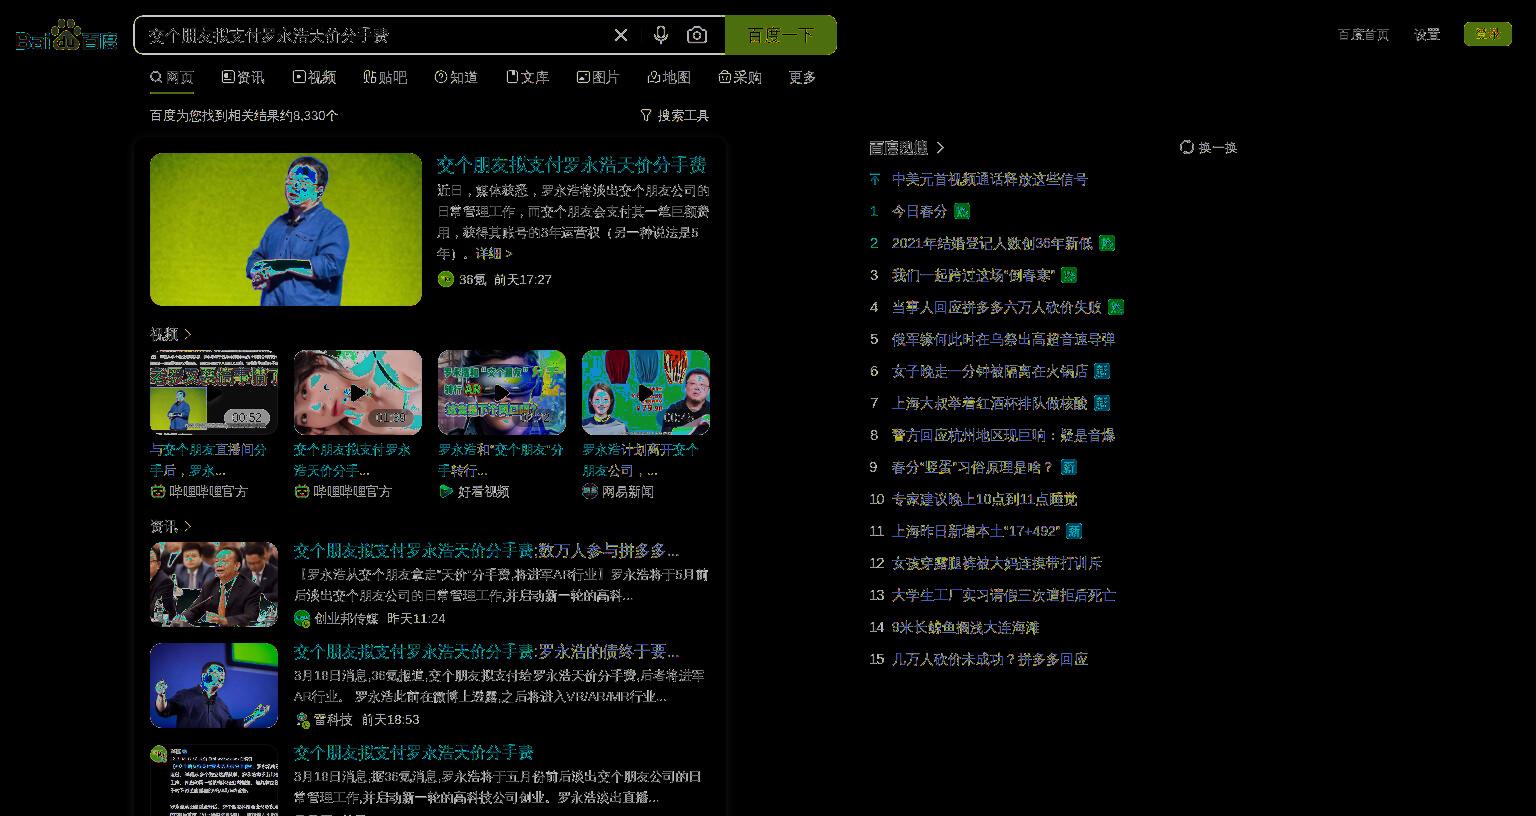The image size is (1536, 816).
Task: Open hot topic 2021年结婚登记人数创36年新低
Action: click(991, 243)
